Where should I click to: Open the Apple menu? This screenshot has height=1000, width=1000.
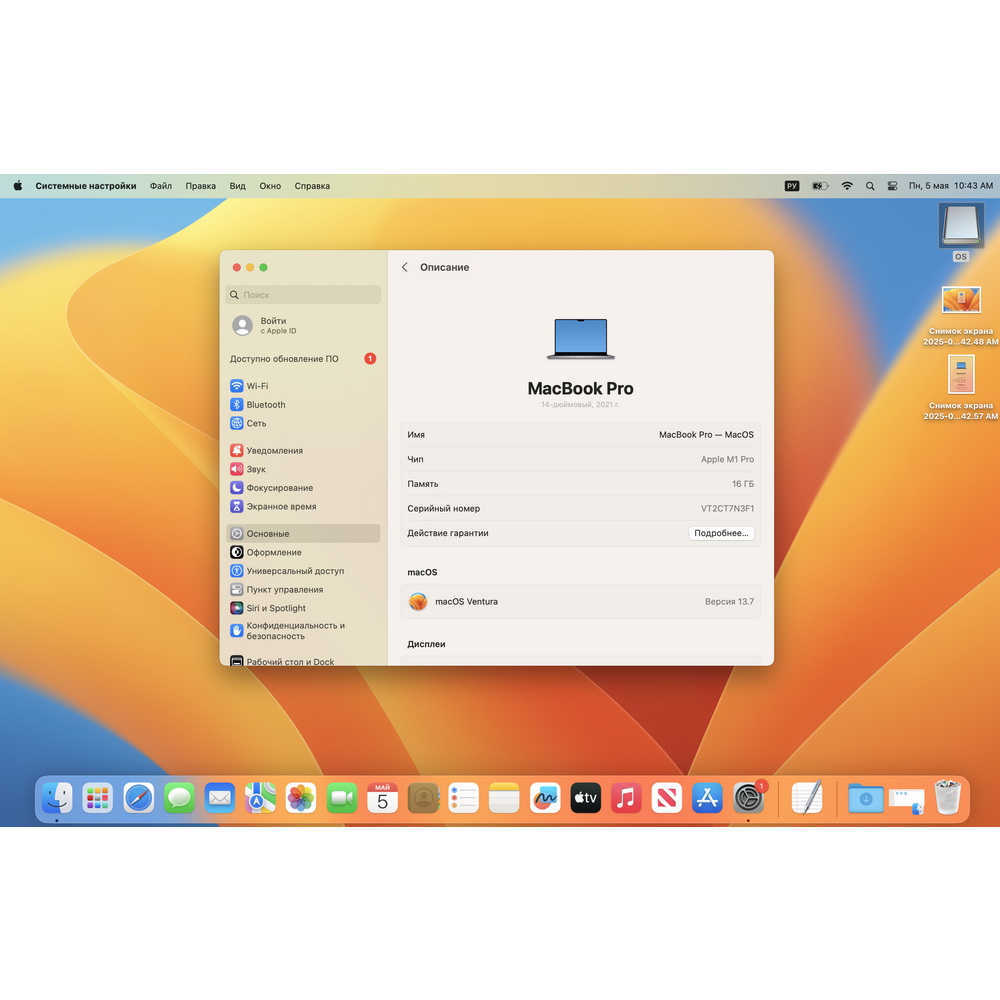coord(18,186)
